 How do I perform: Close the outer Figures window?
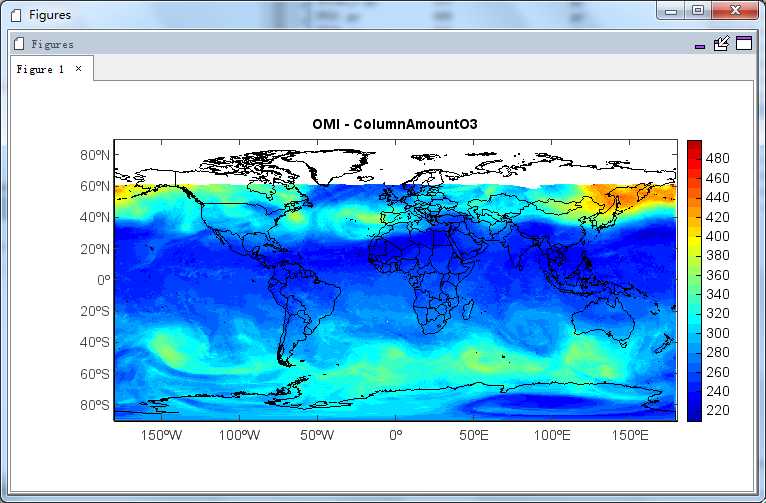click(735, 11)
